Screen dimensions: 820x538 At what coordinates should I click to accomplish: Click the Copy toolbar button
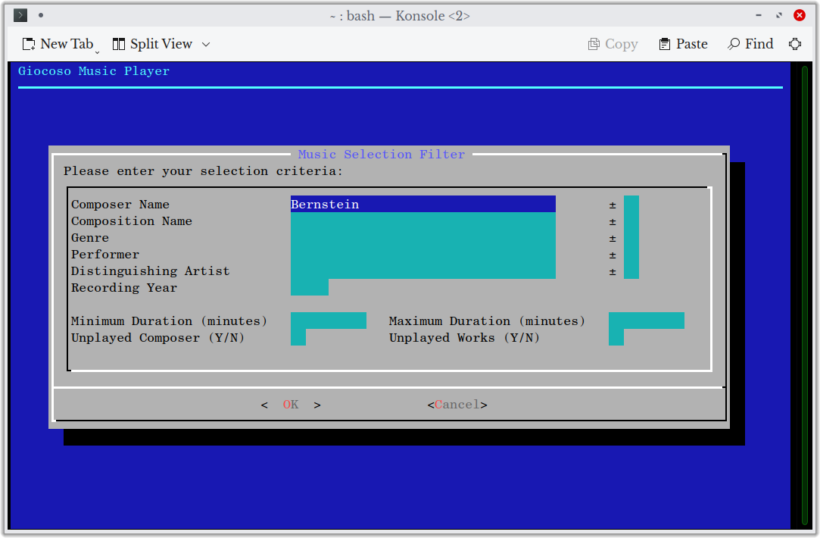tap(613, 44)
